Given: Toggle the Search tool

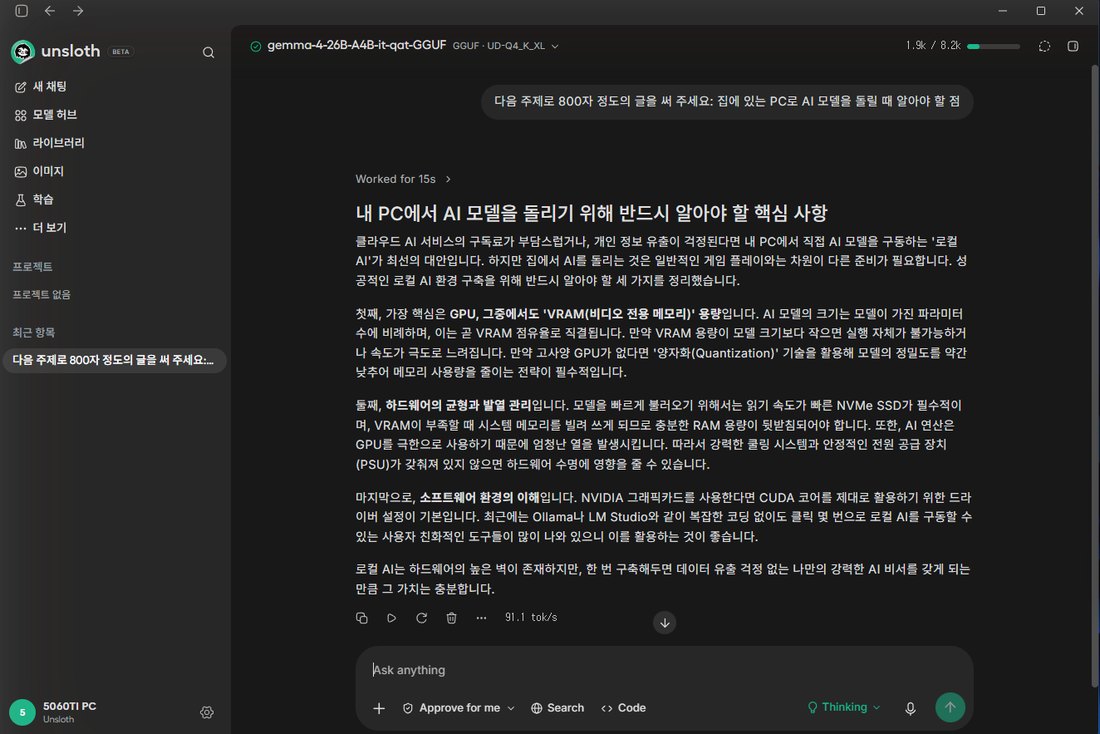Looking at the screenshot, I should [558, 708].
